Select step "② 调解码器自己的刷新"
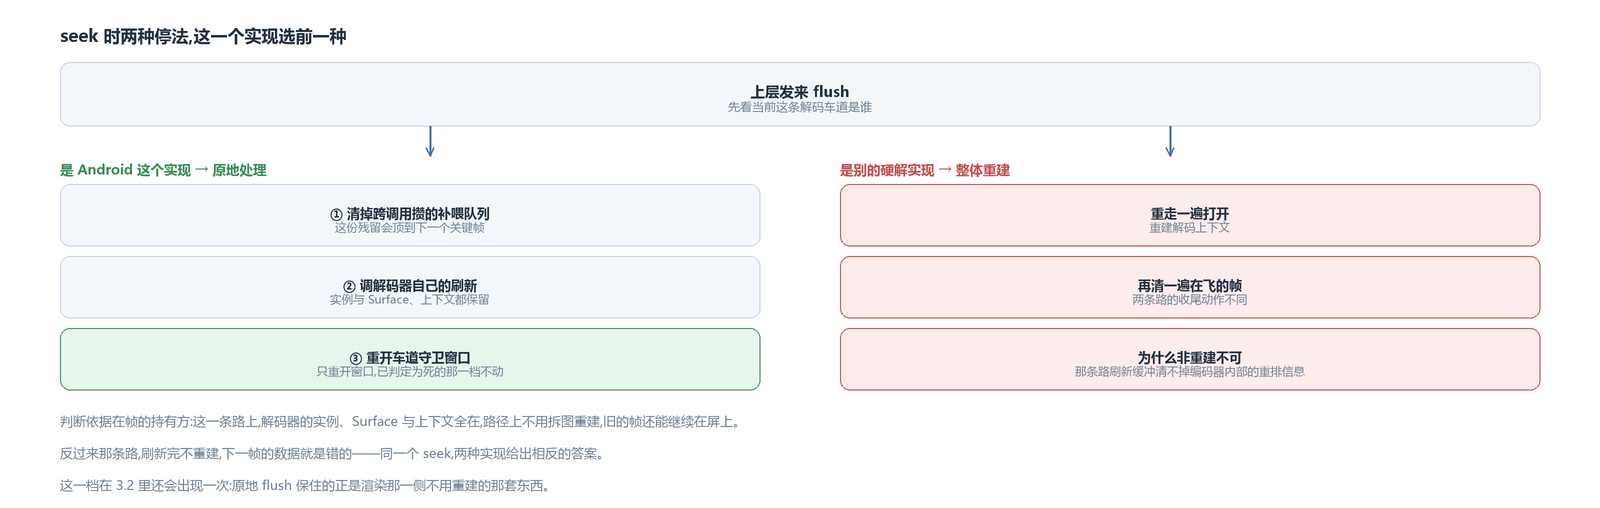Screen dimensions: 1600x508 coord(410,287)
